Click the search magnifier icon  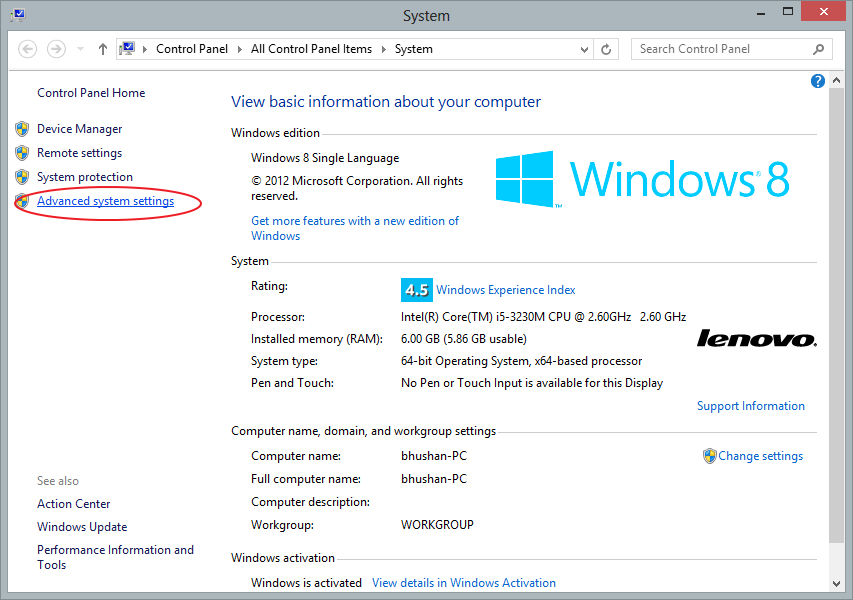(819, 49)
